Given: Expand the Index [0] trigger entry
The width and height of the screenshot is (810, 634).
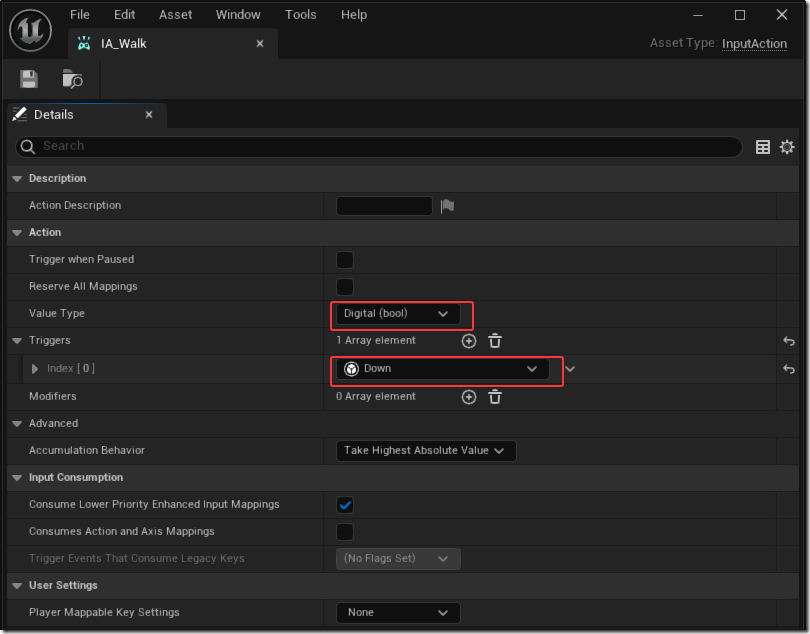Looking at the screenshot, I should pyautogui.click(x=35, y=369).
